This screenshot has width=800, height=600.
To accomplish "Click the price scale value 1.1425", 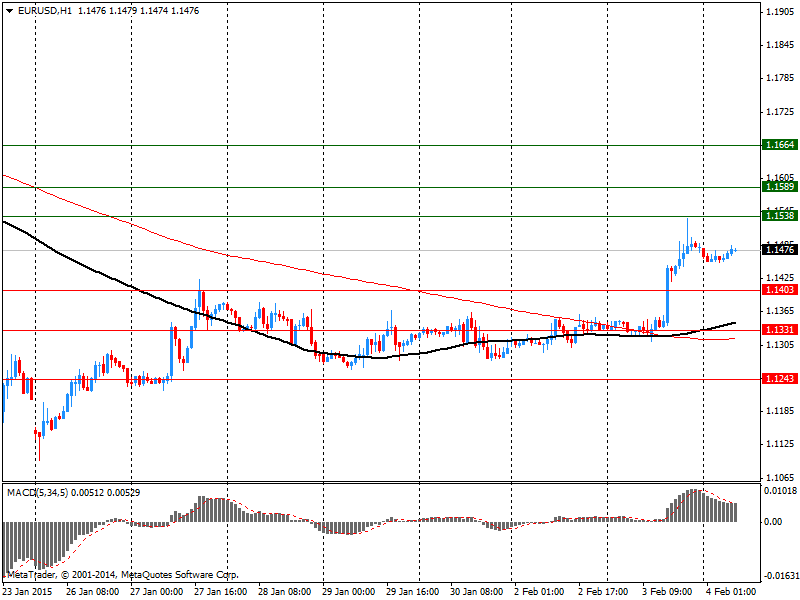I will click(x=780, y=278).
